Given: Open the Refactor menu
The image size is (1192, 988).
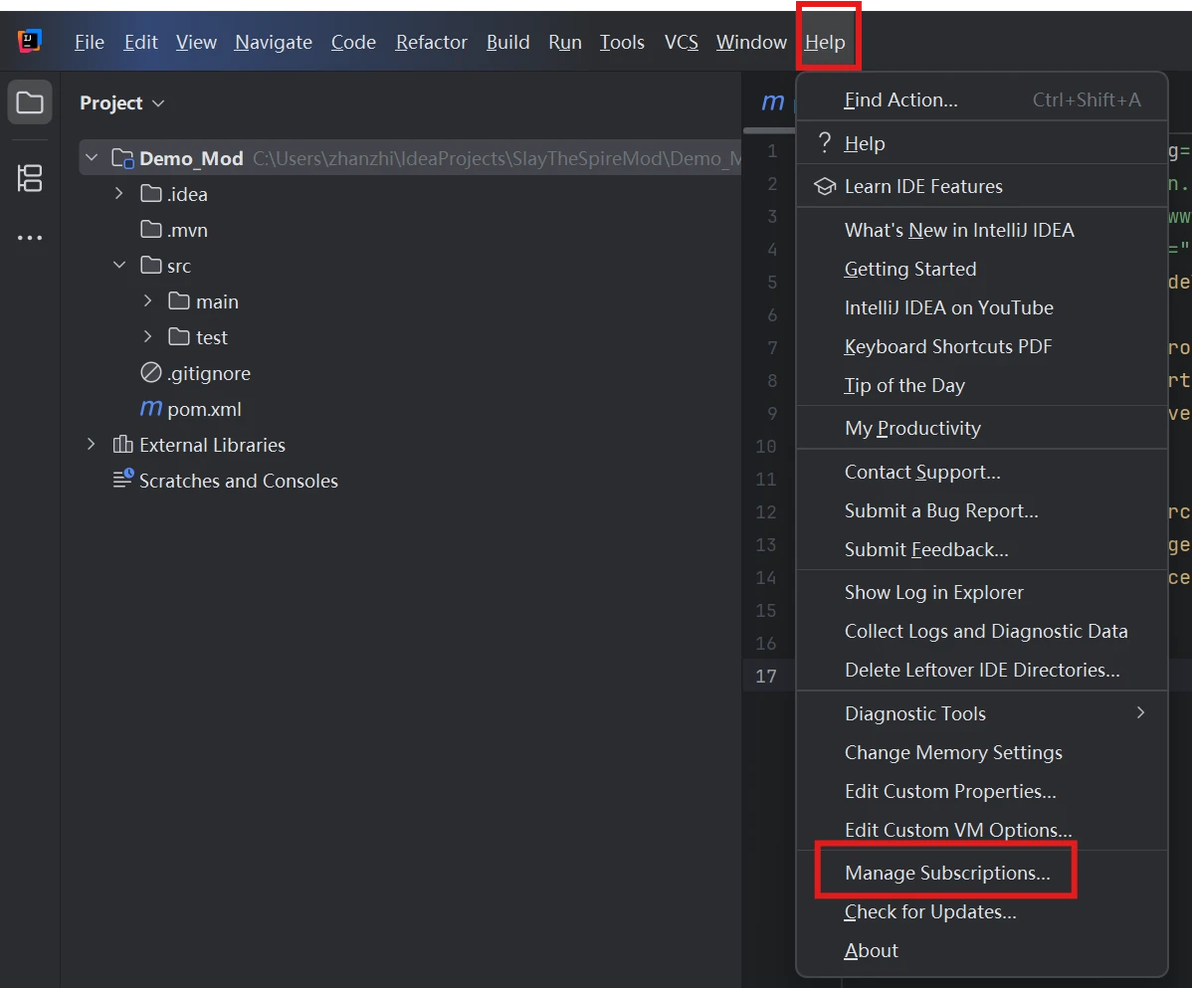Looking at the screenshot, I should pyautogui.click(x=431, y=42).
